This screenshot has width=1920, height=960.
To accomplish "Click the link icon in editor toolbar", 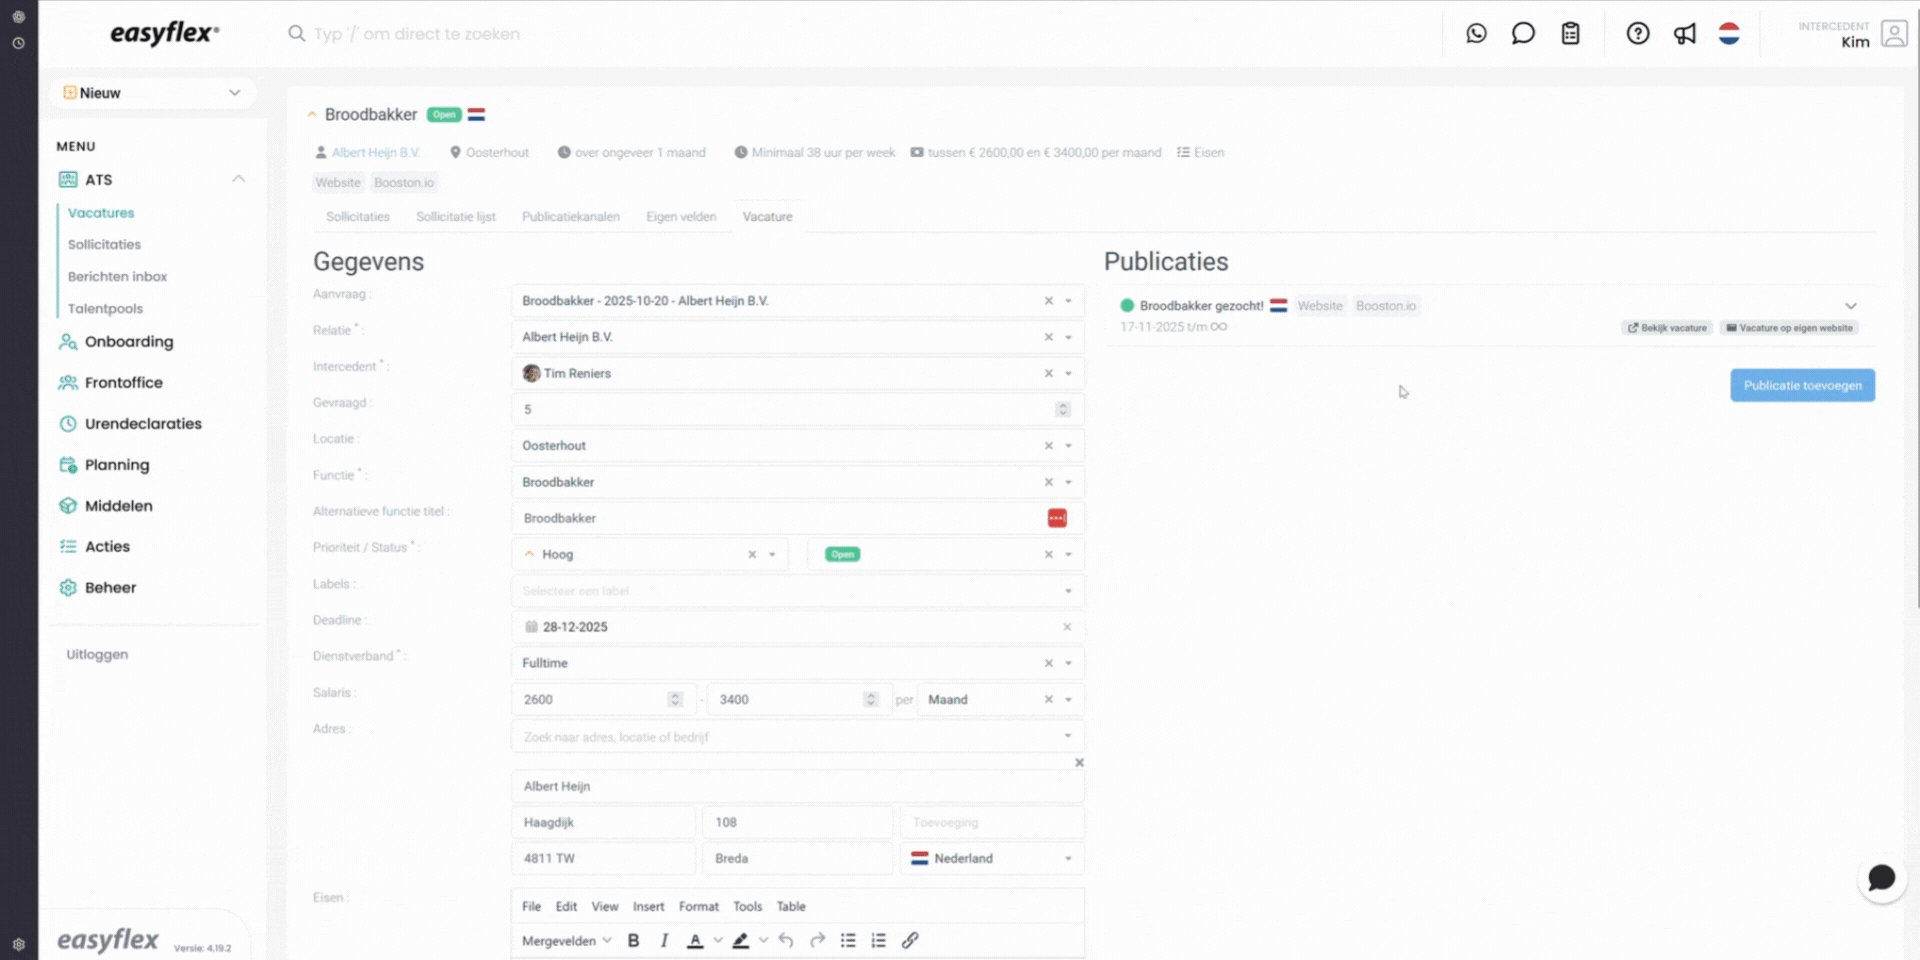I will click(910, 940).
